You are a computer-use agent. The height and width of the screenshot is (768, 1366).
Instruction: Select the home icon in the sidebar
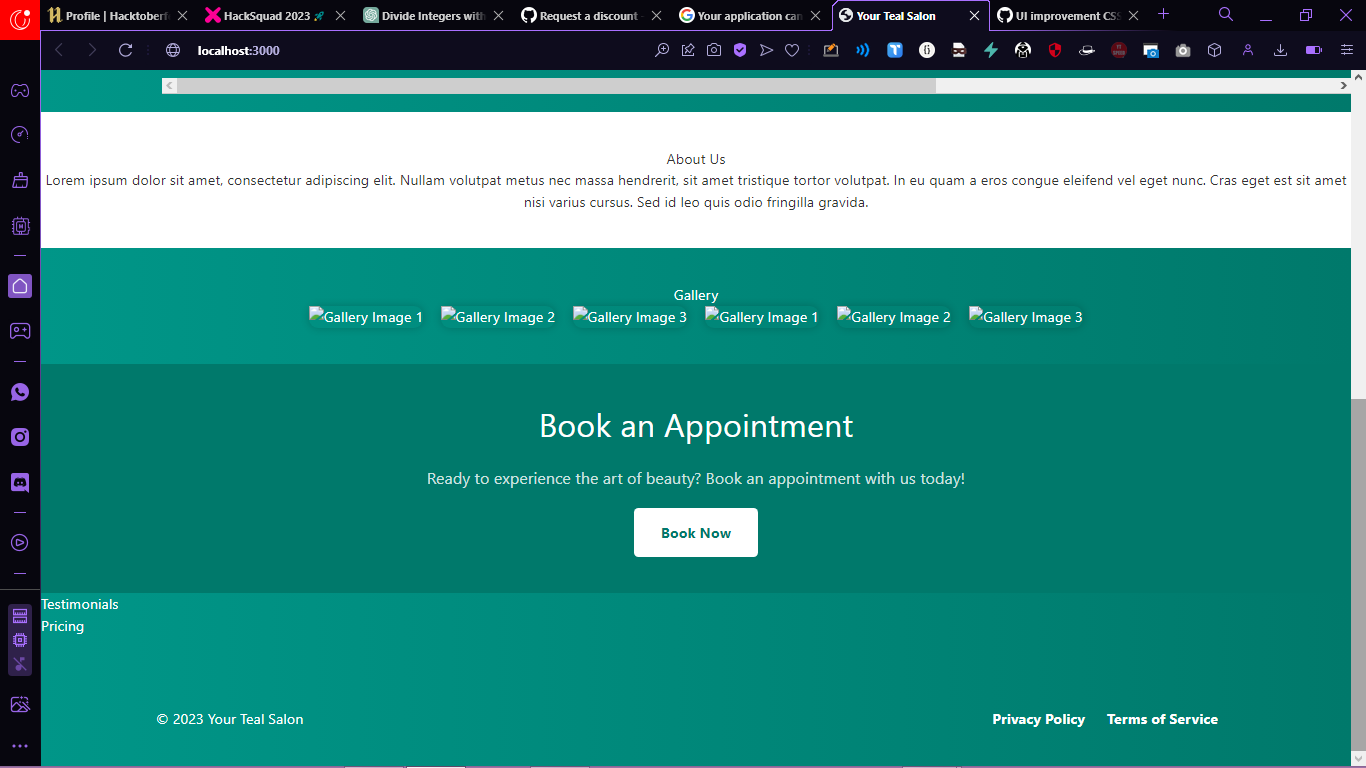(20, 286)
